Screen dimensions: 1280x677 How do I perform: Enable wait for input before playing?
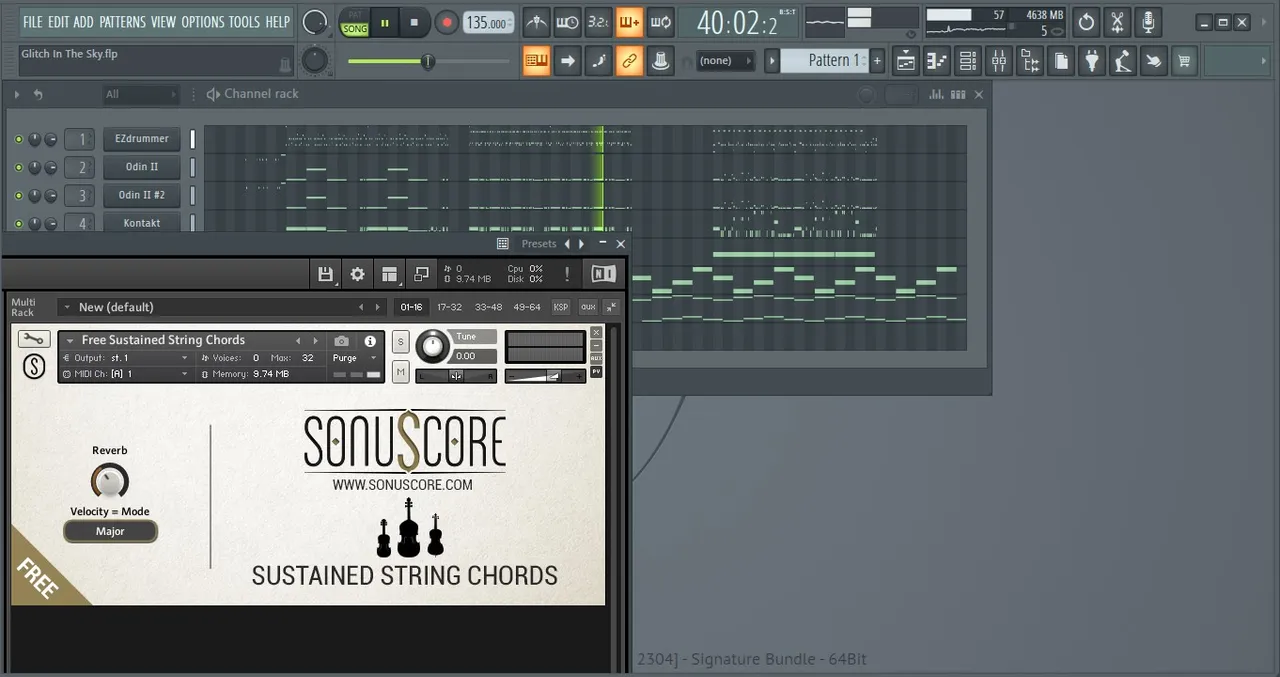567,22
